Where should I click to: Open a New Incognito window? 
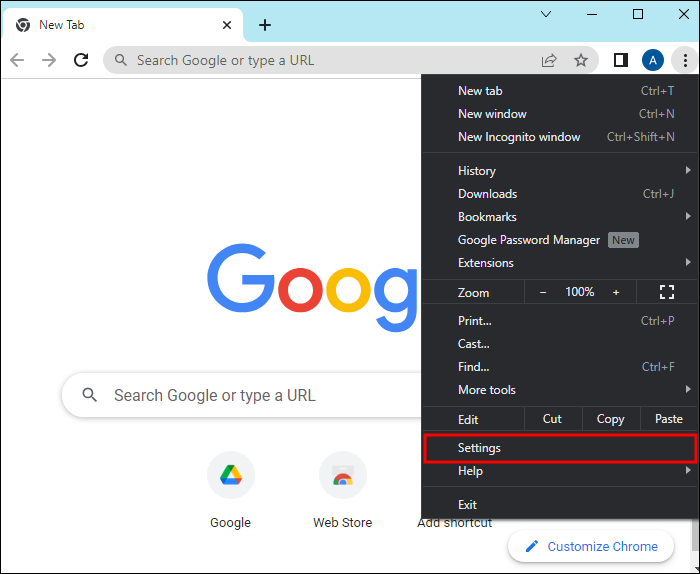(560, 137)
